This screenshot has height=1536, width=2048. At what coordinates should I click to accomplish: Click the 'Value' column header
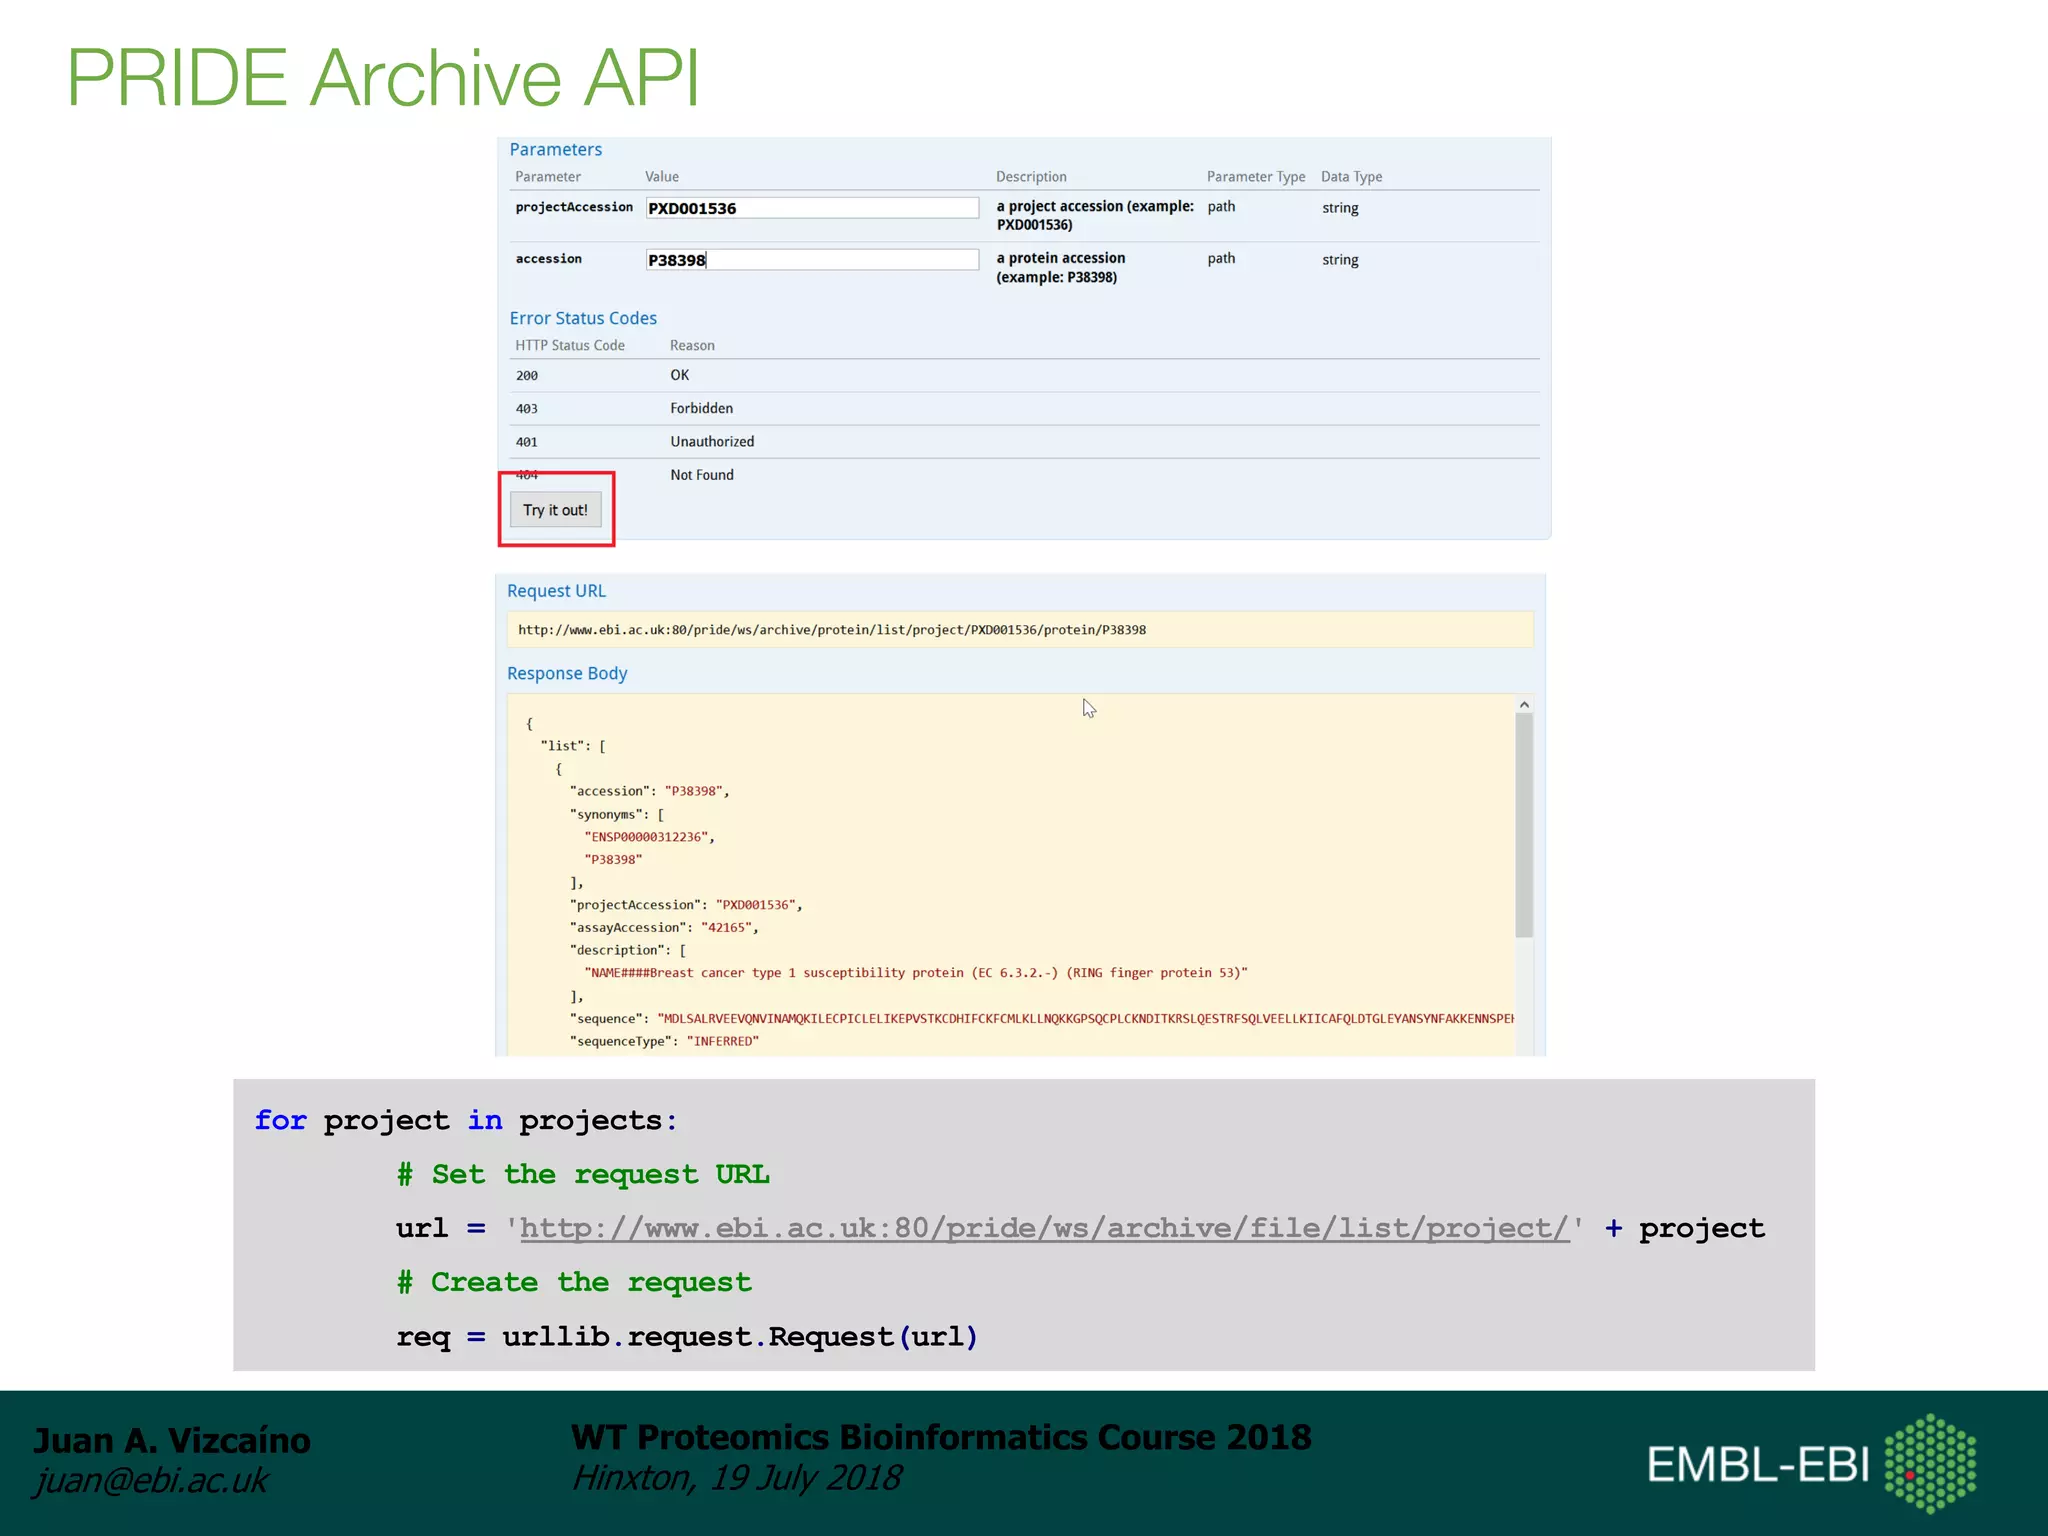(662, 177)
